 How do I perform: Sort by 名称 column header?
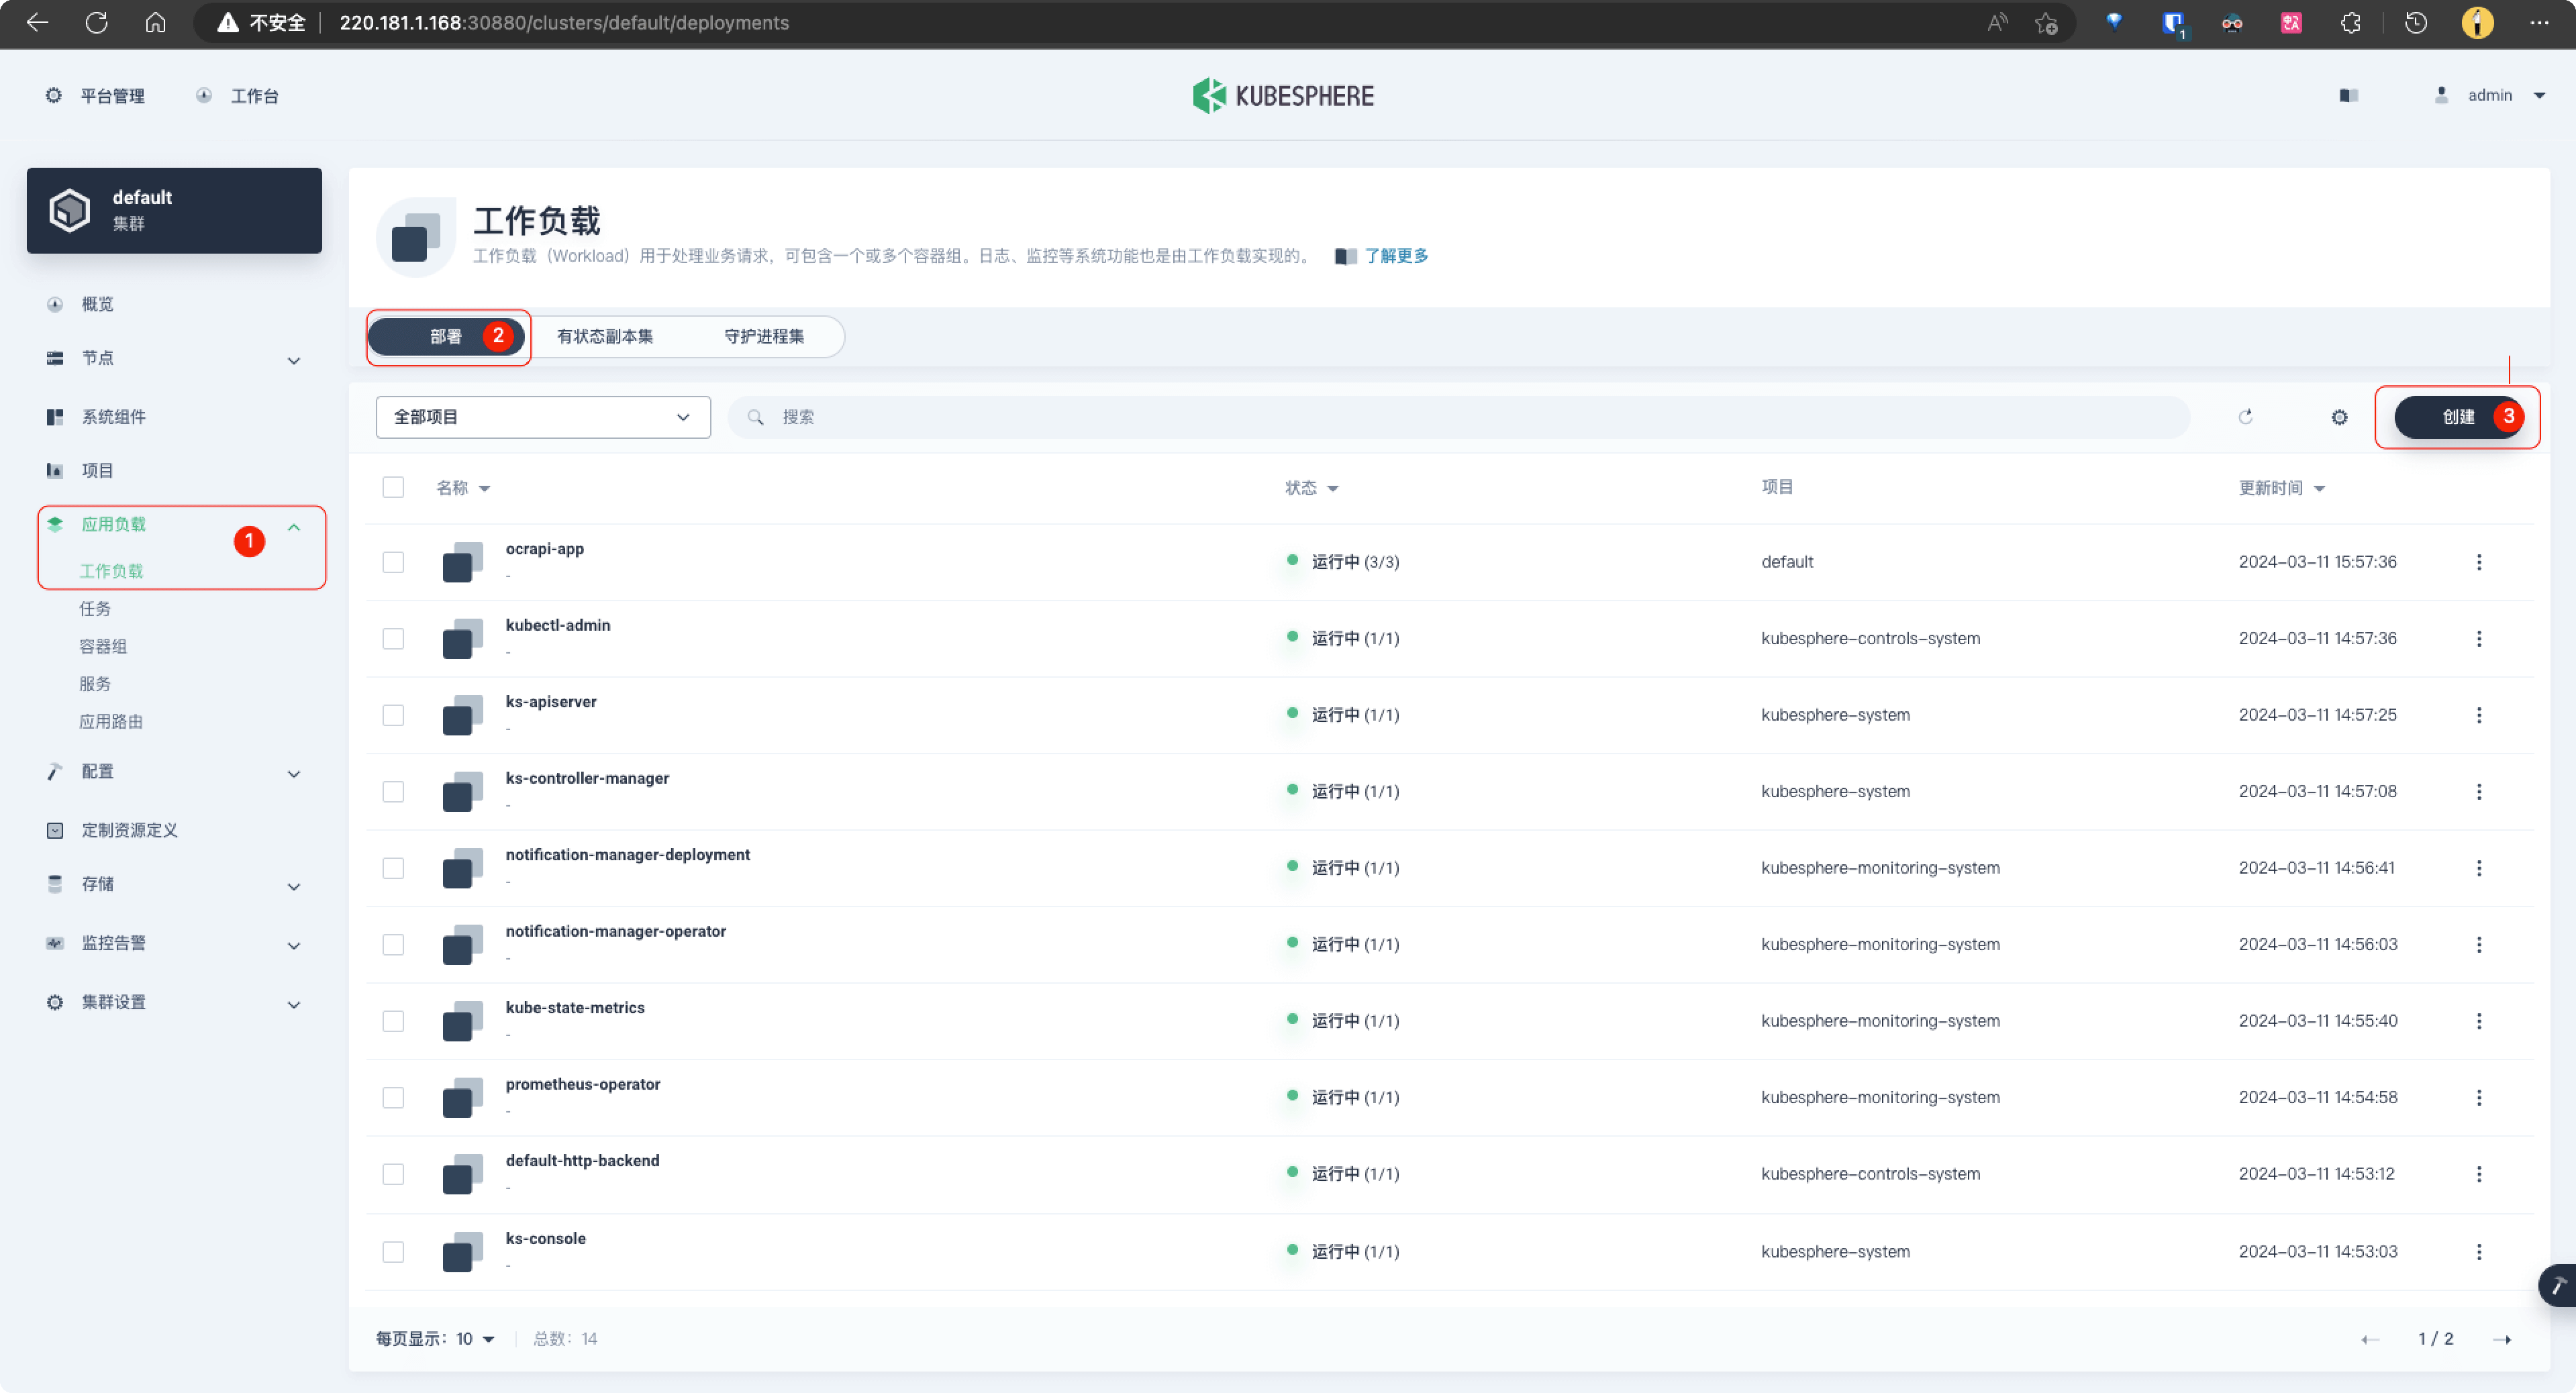point(463,488)
